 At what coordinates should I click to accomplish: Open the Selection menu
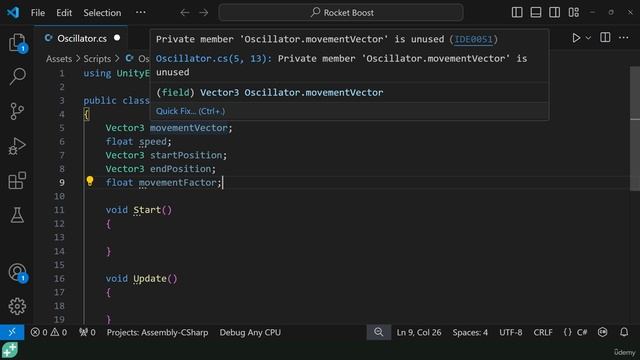102,13
